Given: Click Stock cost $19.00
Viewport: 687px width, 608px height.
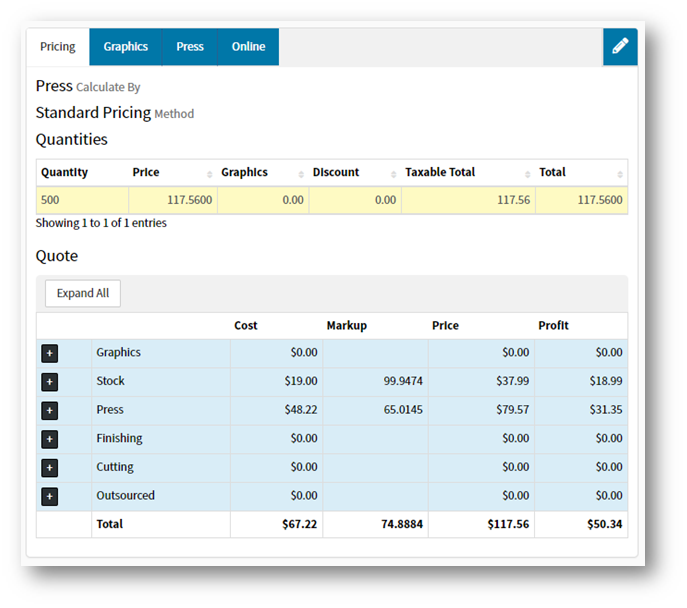Looking at the screenshot, I should [301, 381].
